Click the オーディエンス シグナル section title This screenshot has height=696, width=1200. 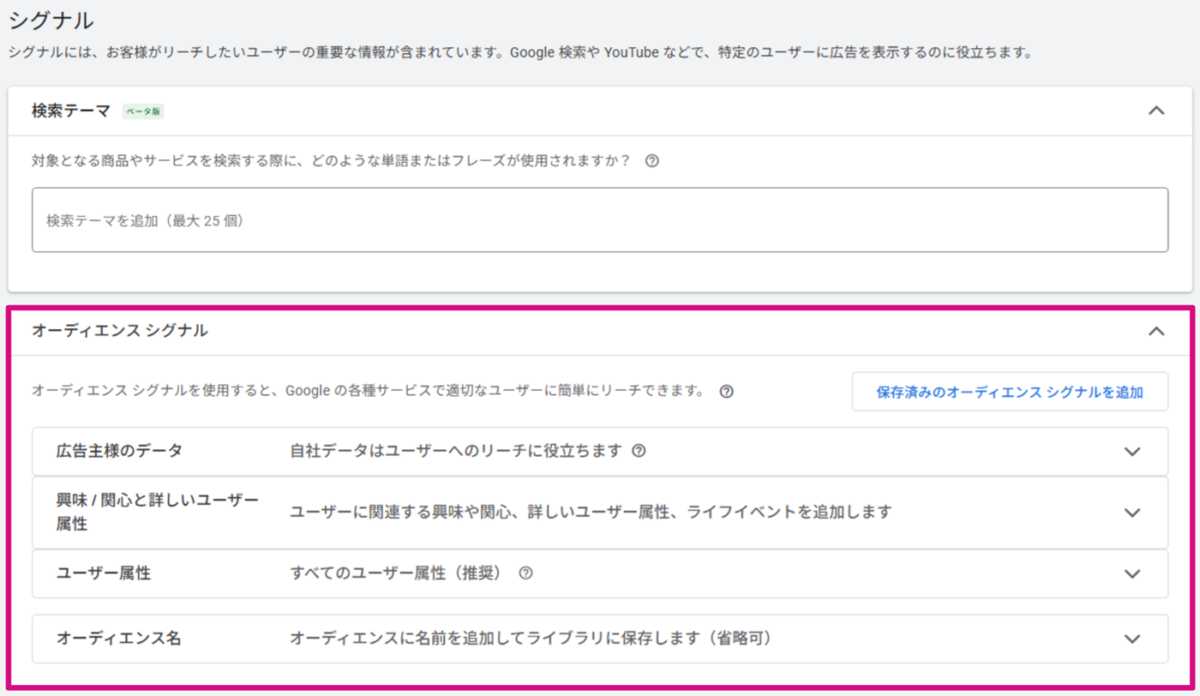pyautogui.click(x=120, y=331)
